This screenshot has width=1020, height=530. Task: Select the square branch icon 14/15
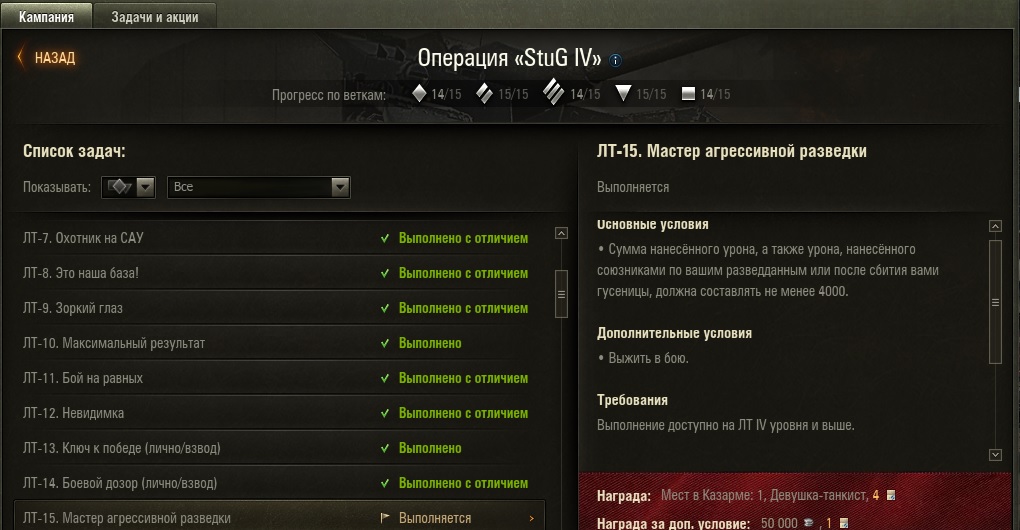click(688, 94)
